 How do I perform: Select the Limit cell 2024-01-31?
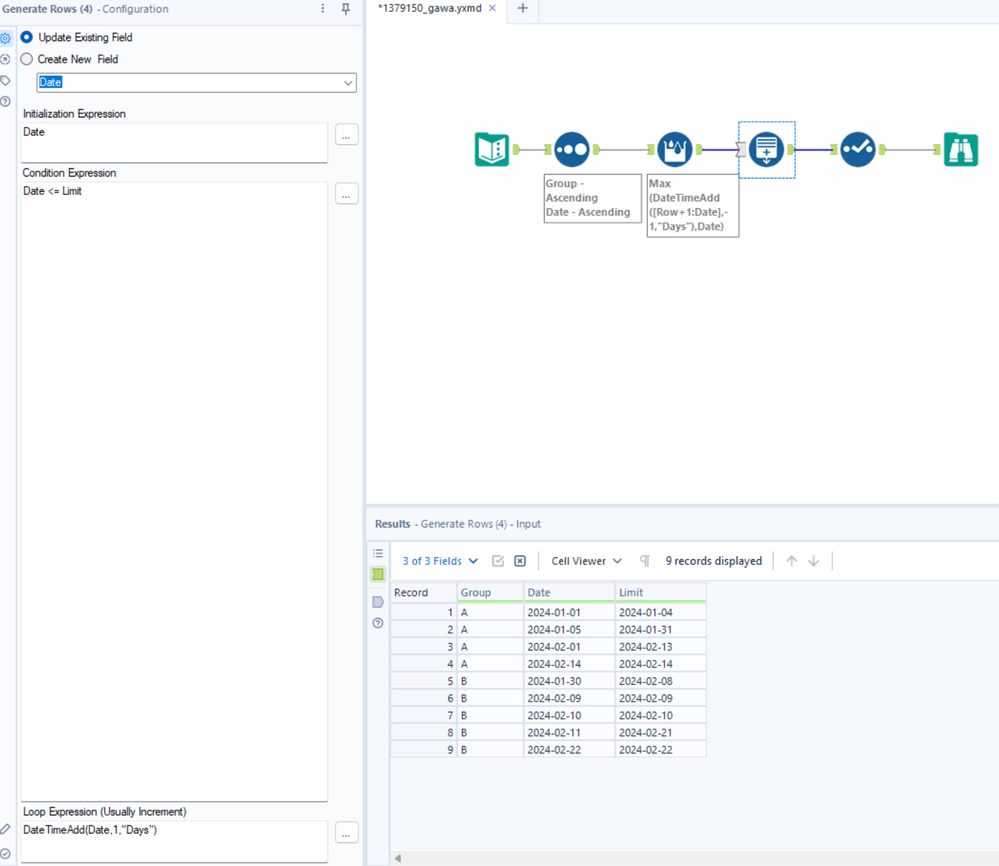click(661, 630)
